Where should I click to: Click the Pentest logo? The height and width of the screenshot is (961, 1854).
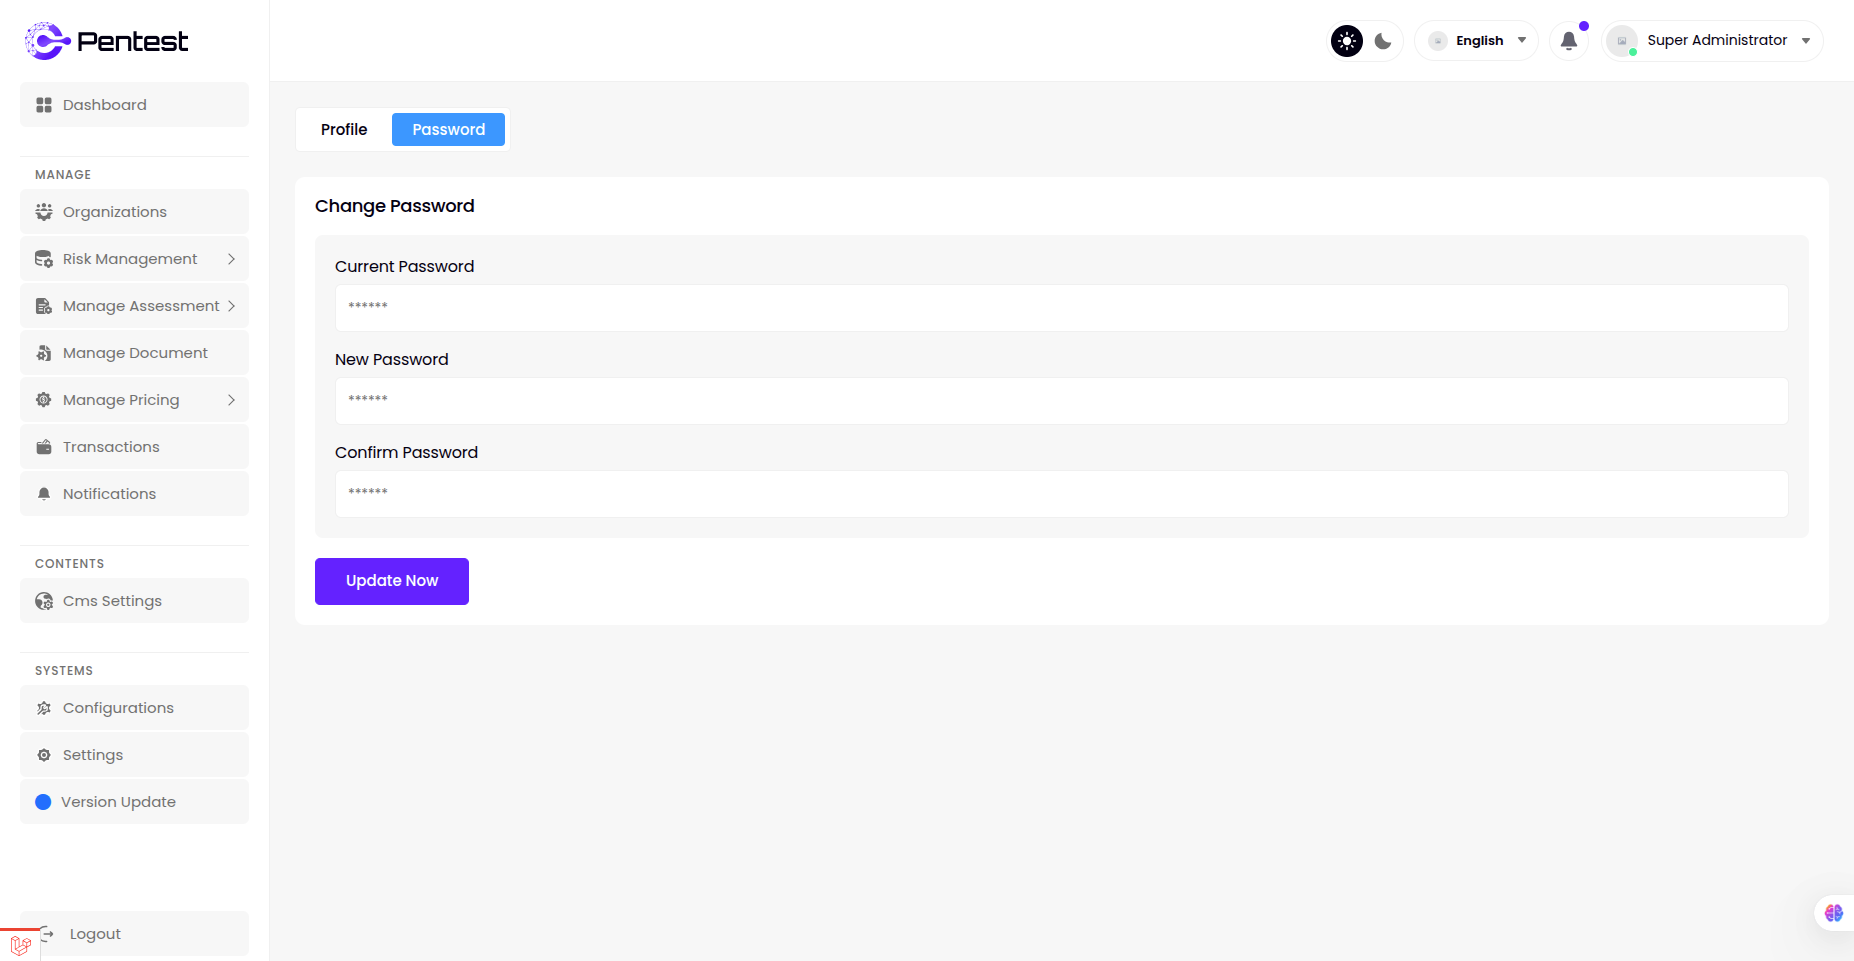click(106, 41)
